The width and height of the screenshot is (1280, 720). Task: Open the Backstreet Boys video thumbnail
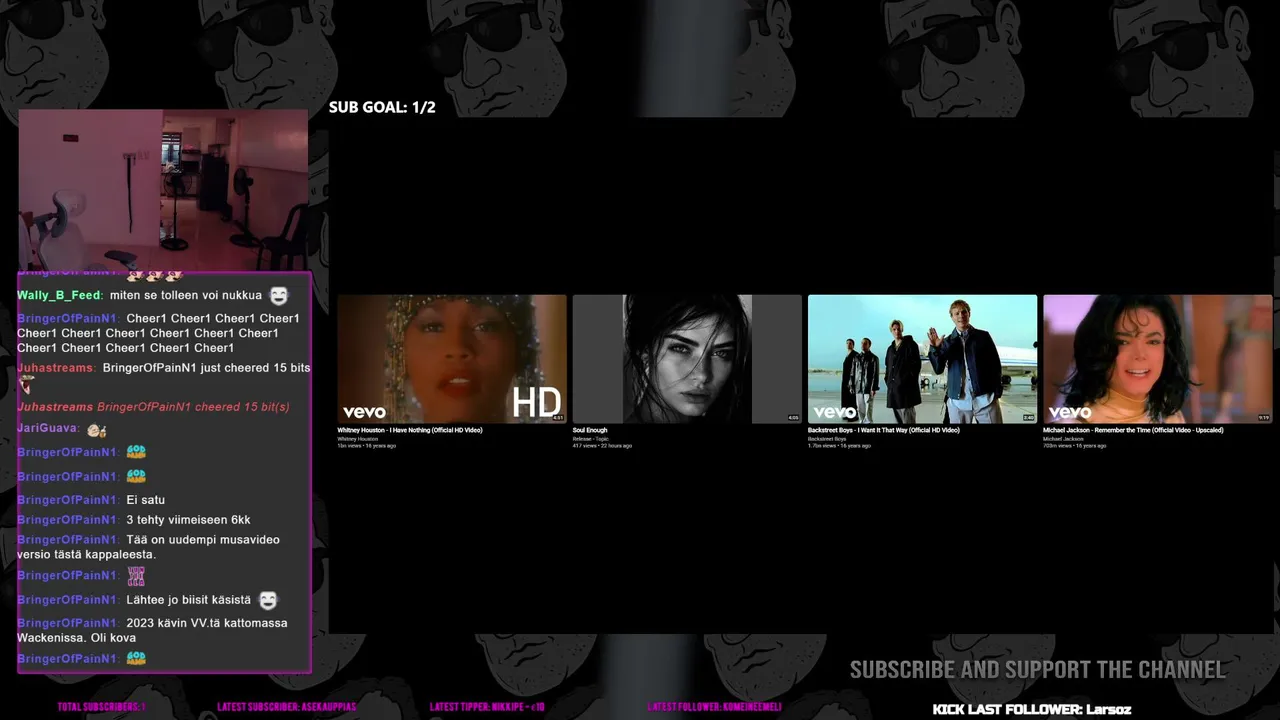[923, 359]
